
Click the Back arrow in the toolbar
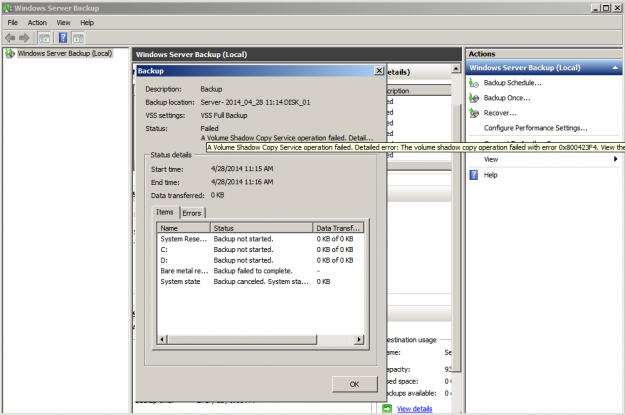click(11, 37)
